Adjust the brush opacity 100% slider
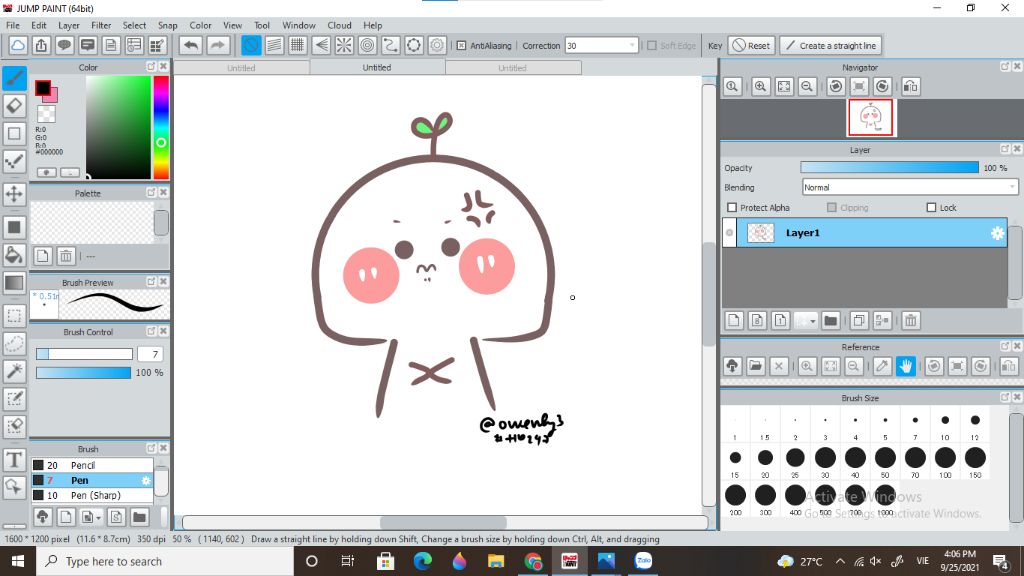This screenshot has width=1024, height=576. click(83, 372)
